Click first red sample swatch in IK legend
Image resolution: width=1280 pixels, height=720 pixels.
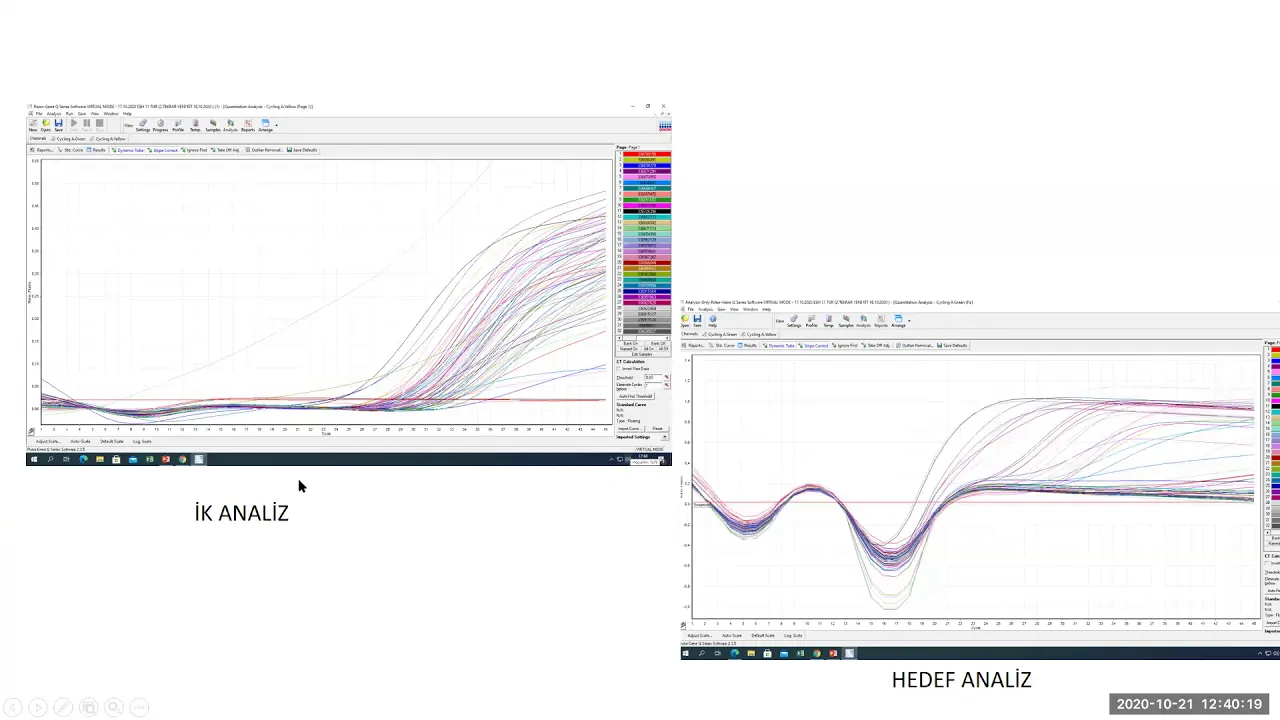[x=646, y=154]
